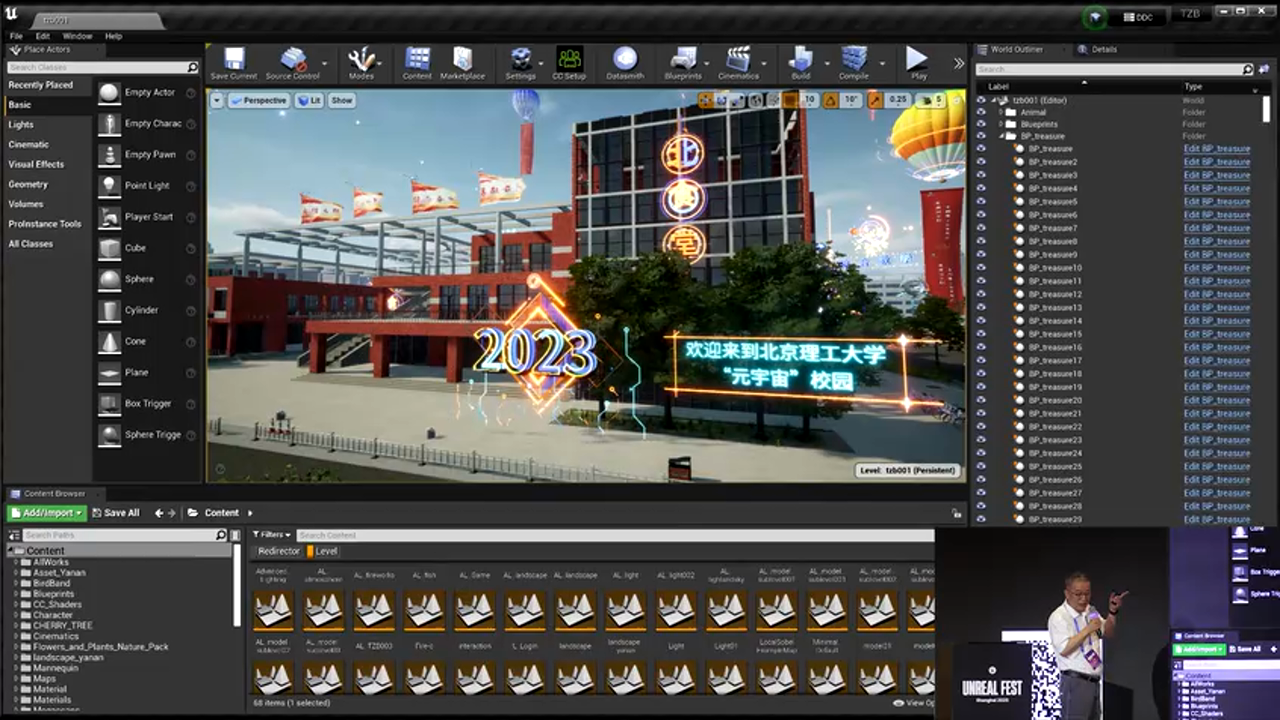
Task: Open the Filters dropdown in Content Browser
Action: (x=270, y=535)
